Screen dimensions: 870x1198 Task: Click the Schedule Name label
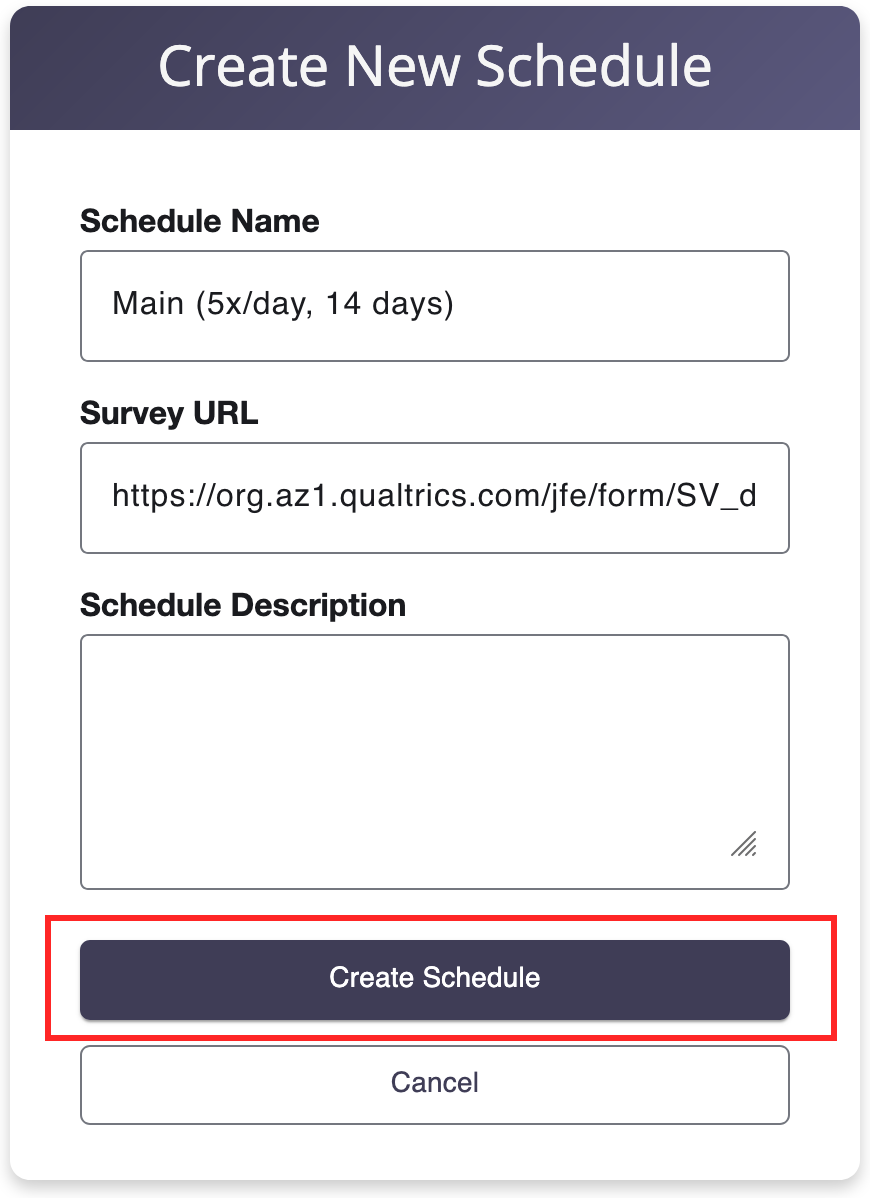199,221
